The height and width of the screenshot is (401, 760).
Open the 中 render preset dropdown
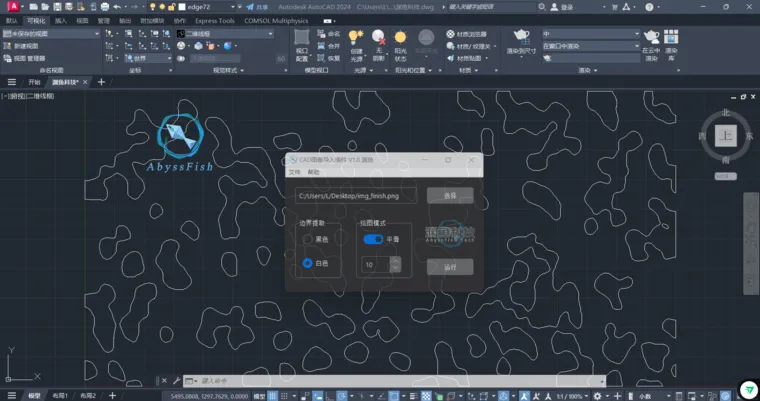click(591, 33)
